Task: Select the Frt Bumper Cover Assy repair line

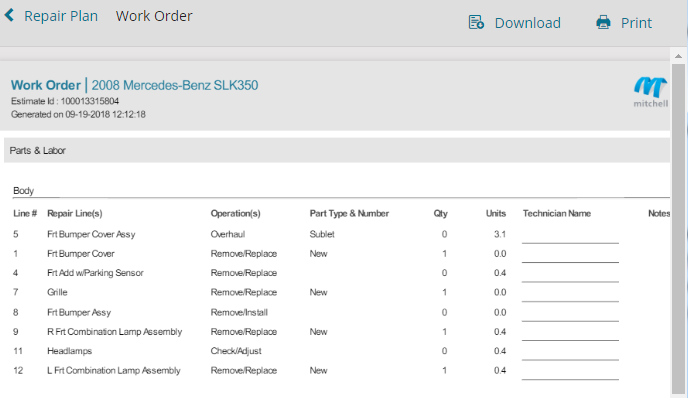Action: pyautogui.click(x=91, y=234)
